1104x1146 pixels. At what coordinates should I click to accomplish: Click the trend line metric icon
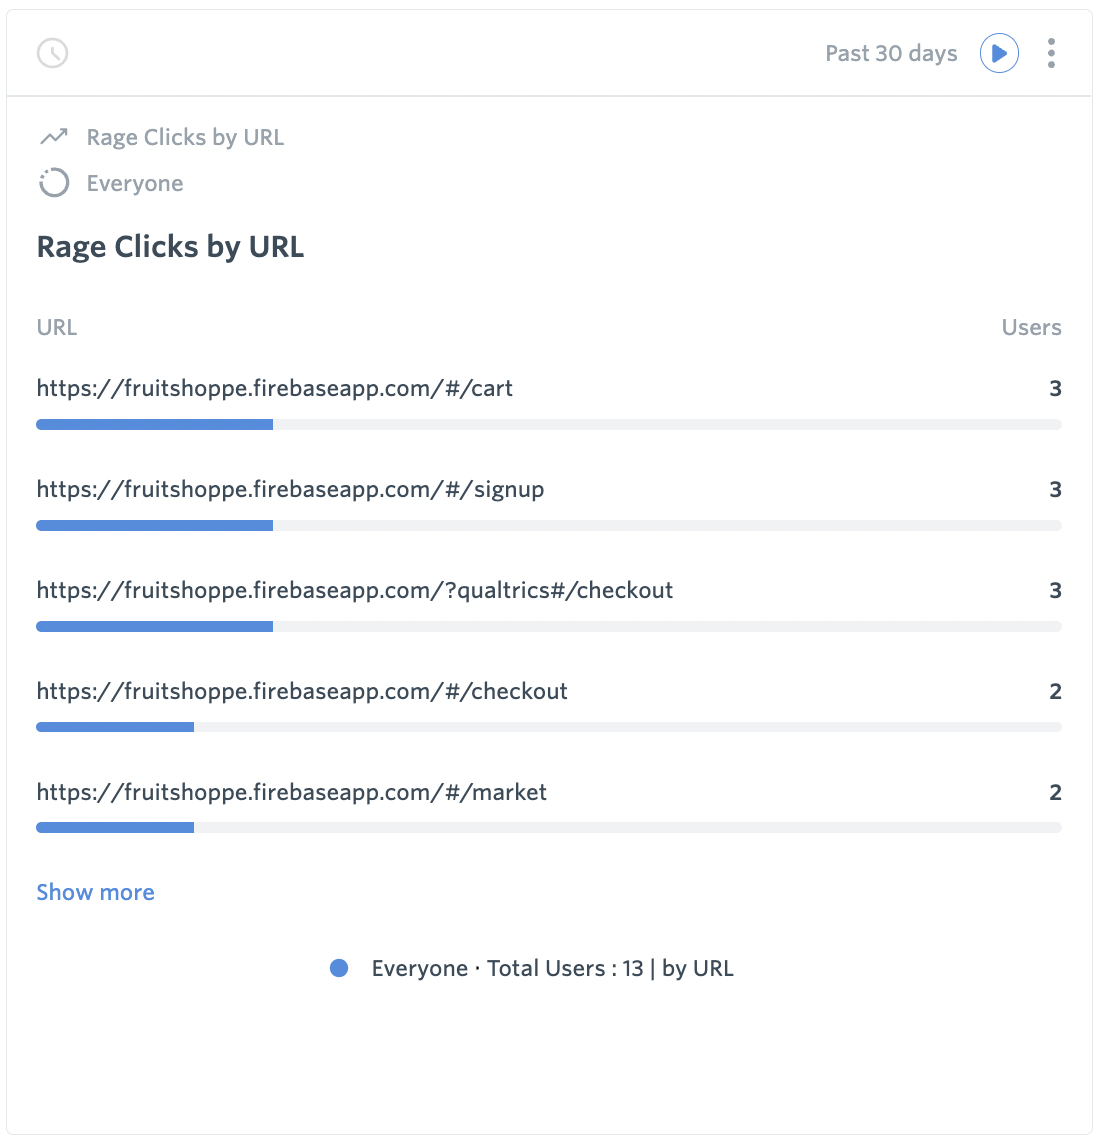53,136
